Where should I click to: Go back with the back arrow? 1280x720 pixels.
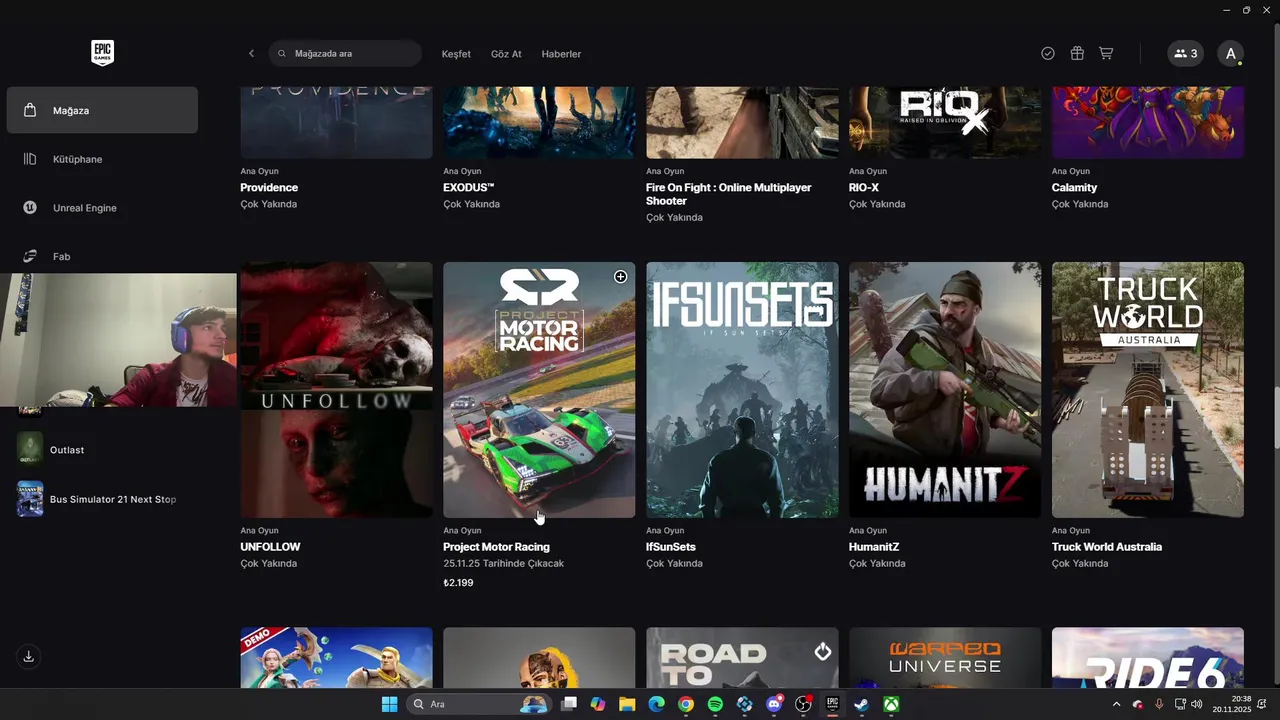pyautogui.click(x=251, y=54)
